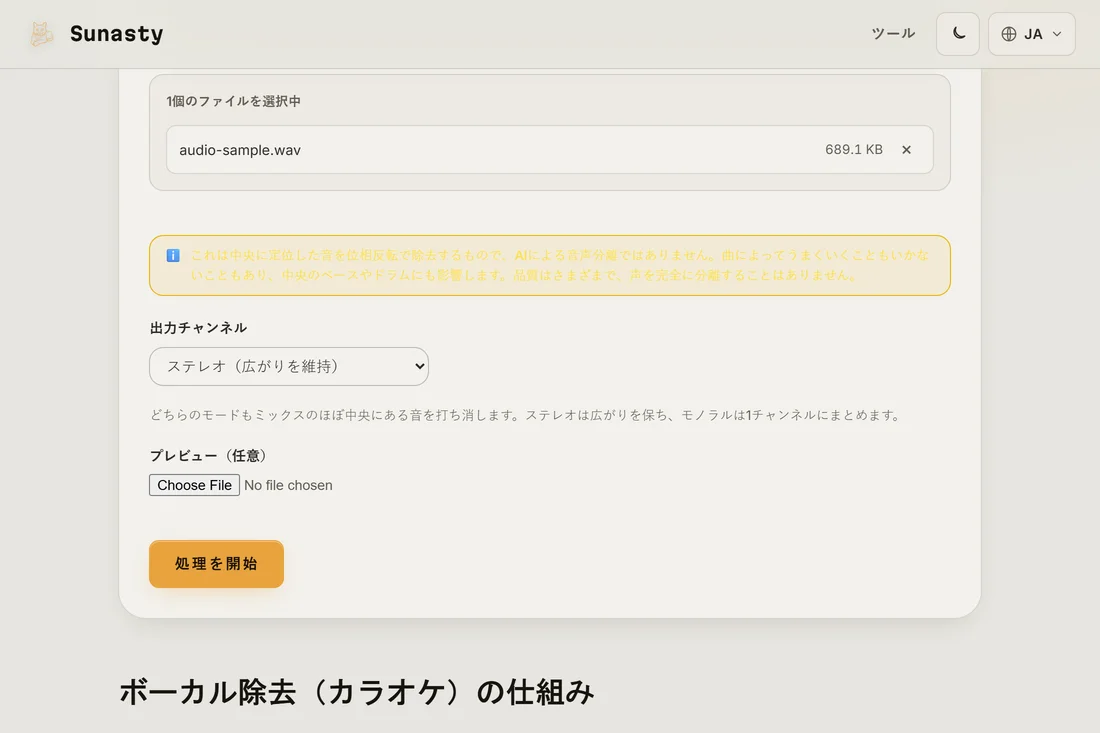Click the channel mode help description text
This screenshot has width=1100, height=733.
pyautogui.click(x=525, y=415)
